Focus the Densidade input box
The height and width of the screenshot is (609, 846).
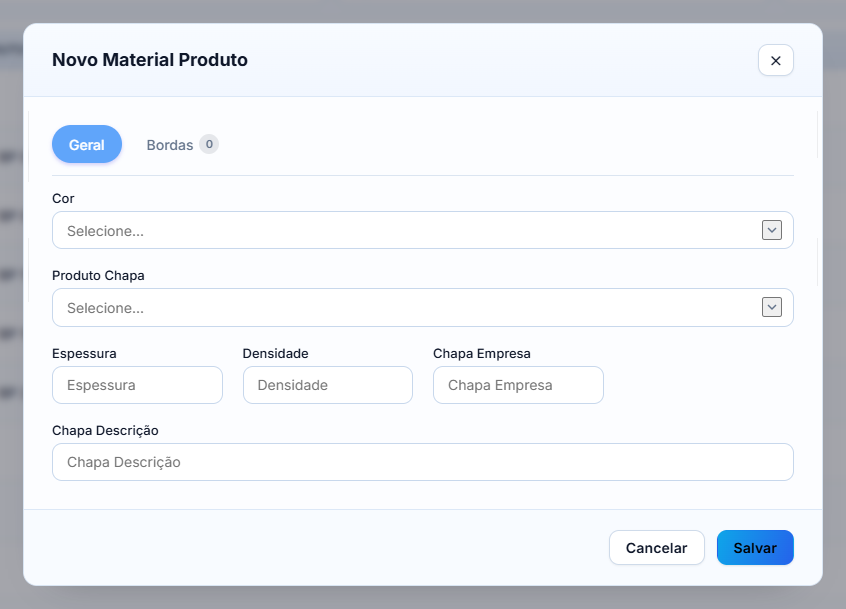(328, 385)
